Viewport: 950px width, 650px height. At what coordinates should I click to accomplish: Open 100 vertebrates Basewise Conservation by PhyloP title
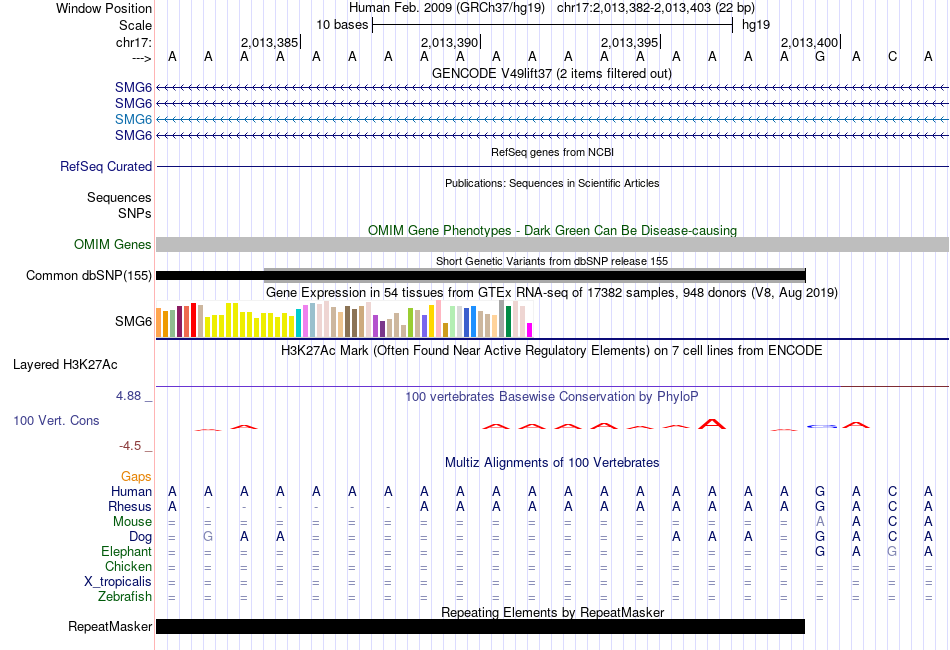[551, 397]
